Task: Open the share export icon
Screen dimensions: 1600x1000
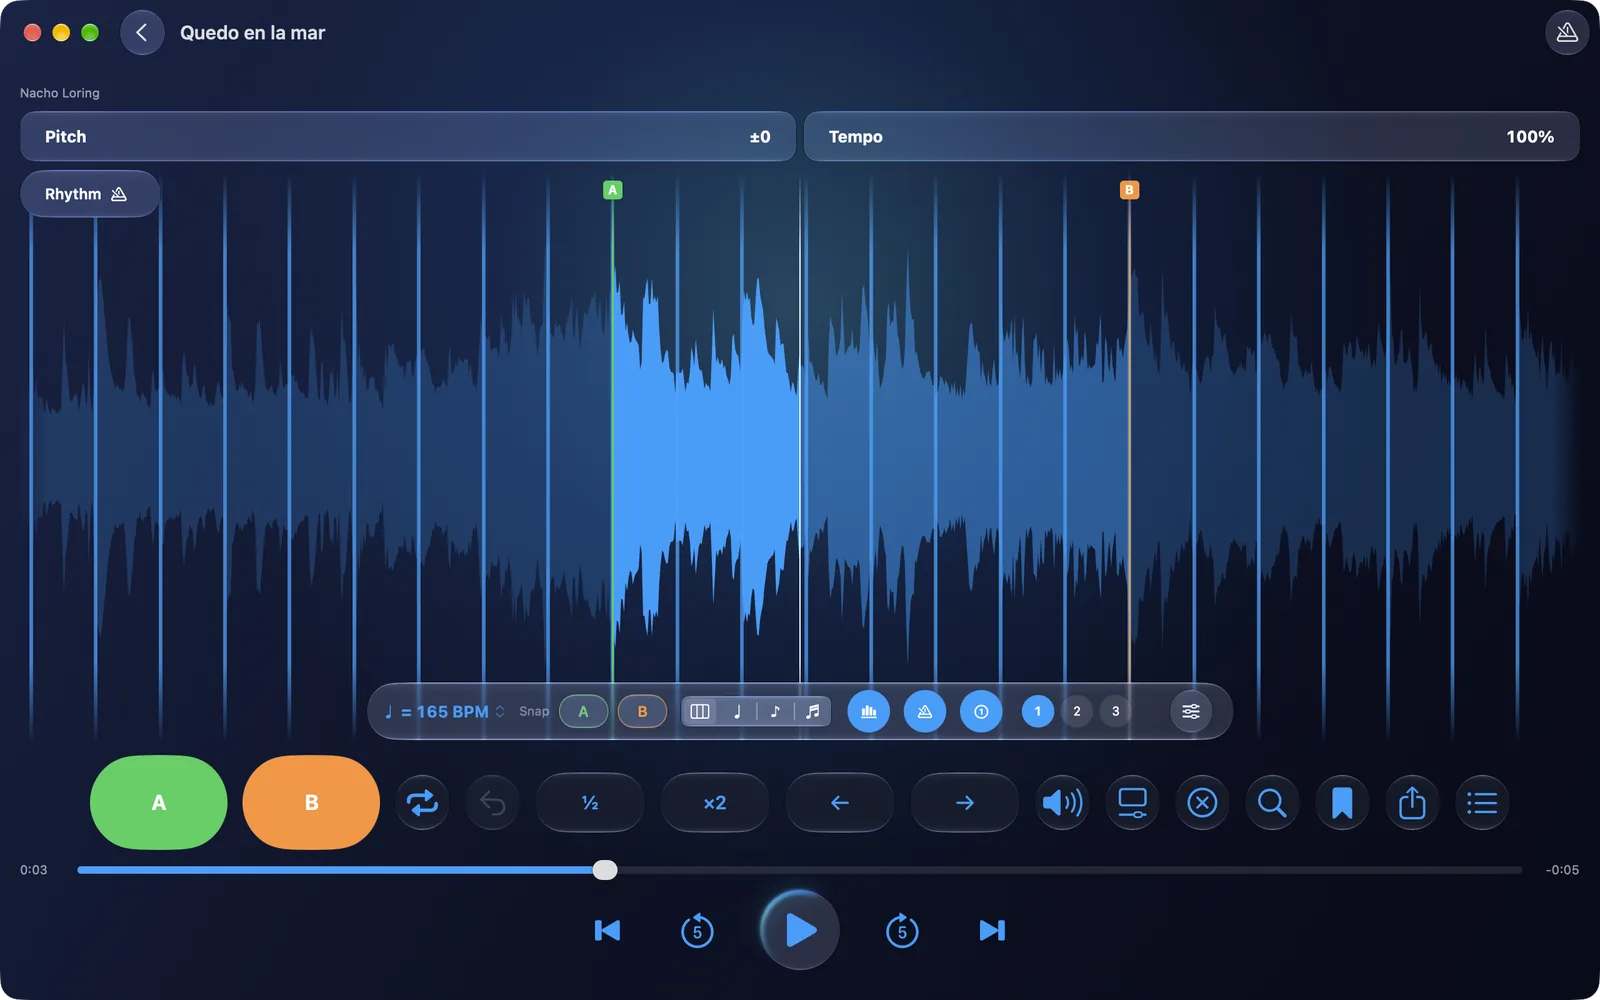Action: tap(1412, 802)
